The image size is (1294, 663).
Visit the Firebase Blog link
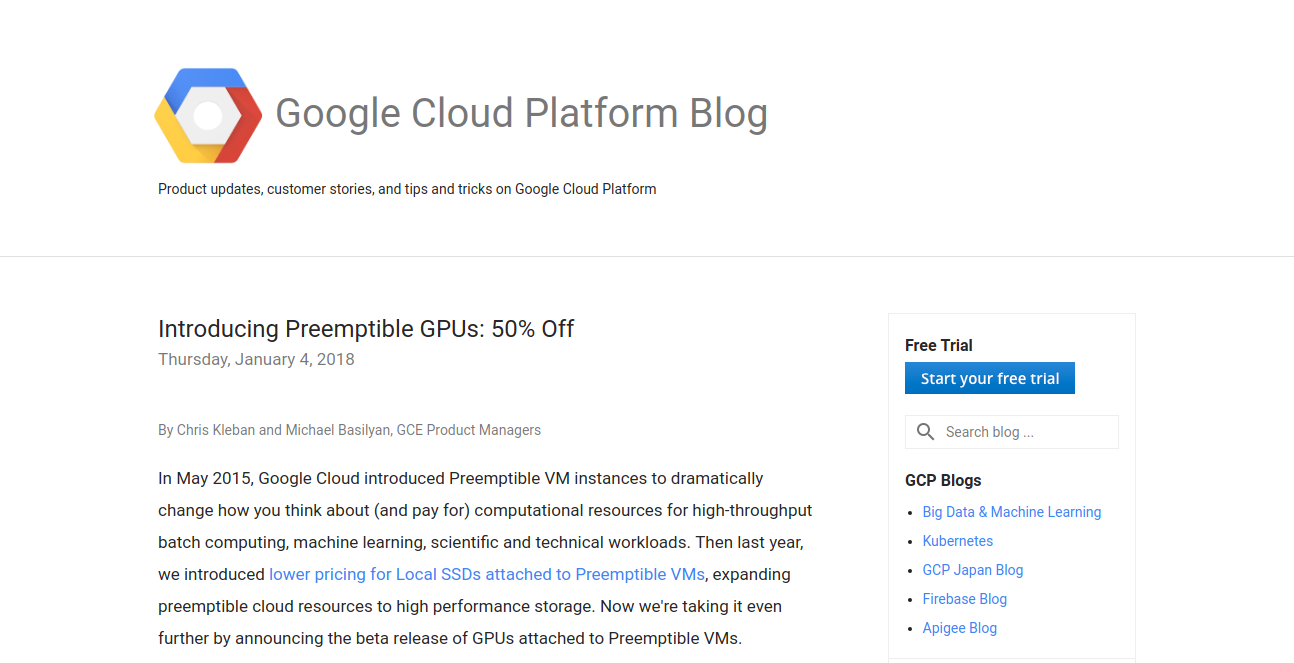pyautogui.click(x=965, y=599)
